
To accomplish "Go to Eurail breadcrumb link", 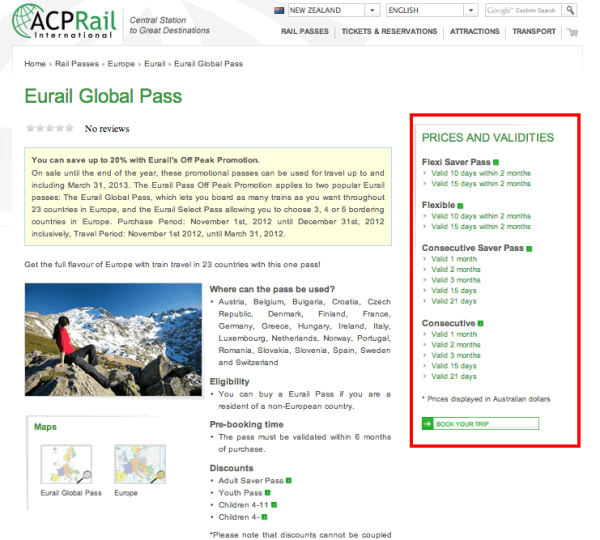I will pyautogui.click(x=155, y=64).
